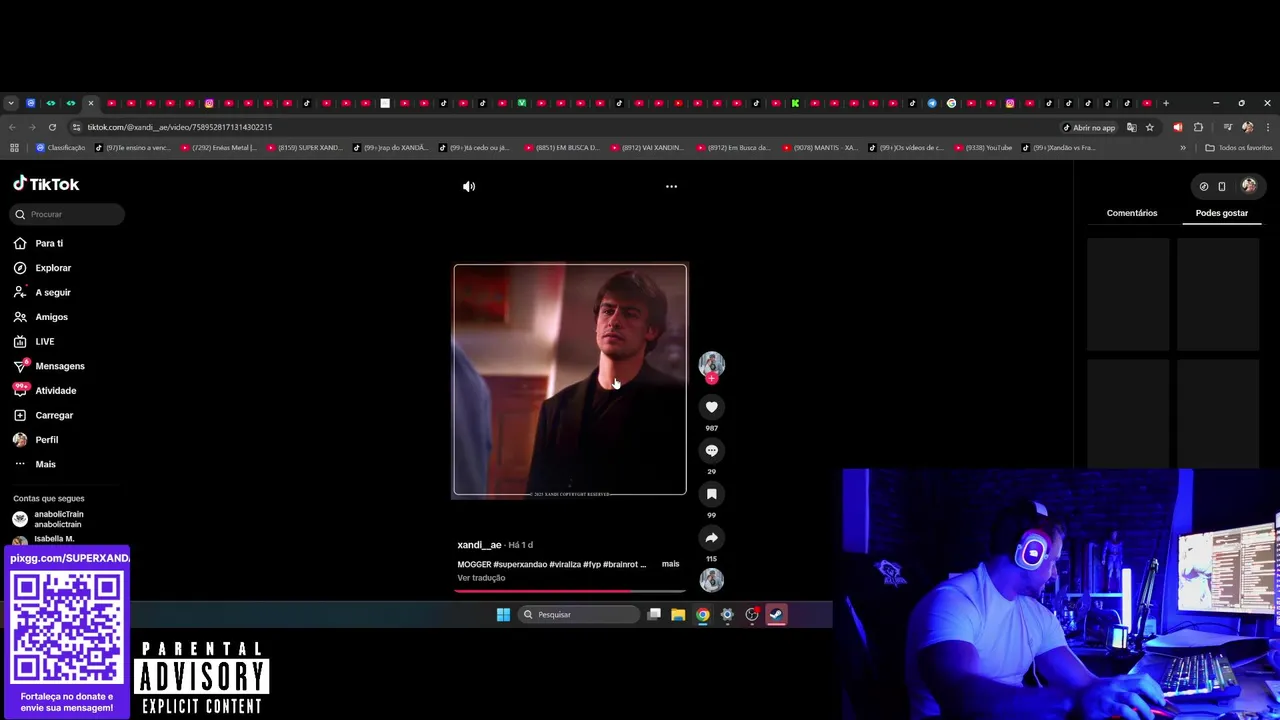This screenshot has height=720, width=1280.
Task: Focus the Procurar search field
Action: [67, 214]
